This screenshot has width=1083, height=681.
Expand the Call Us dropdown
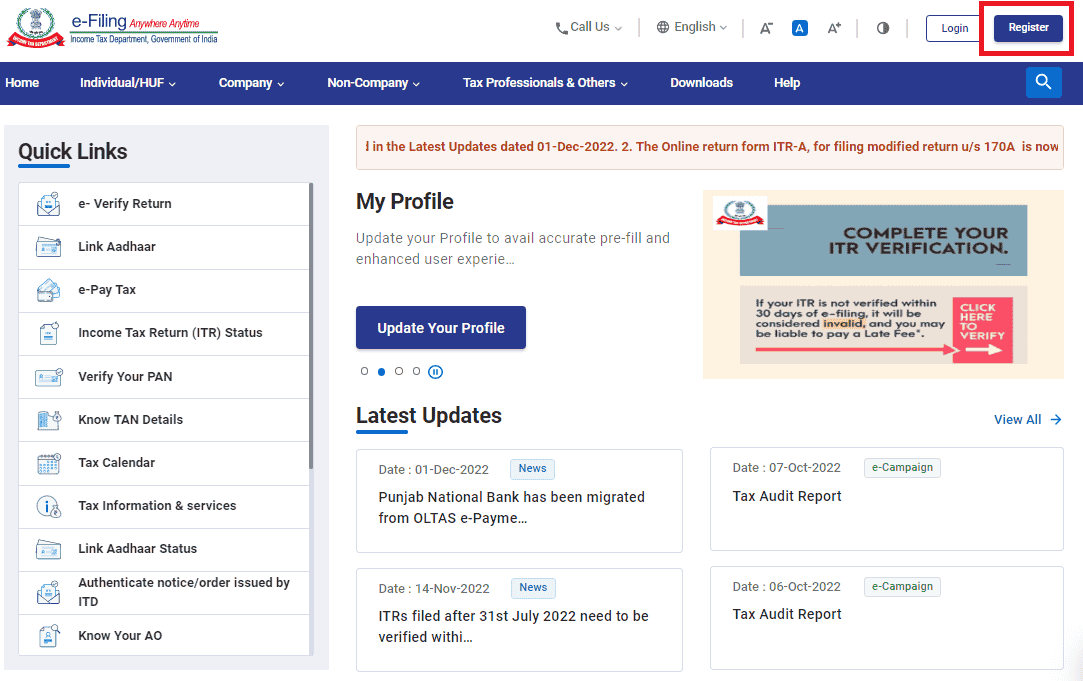tap(588, 28)
